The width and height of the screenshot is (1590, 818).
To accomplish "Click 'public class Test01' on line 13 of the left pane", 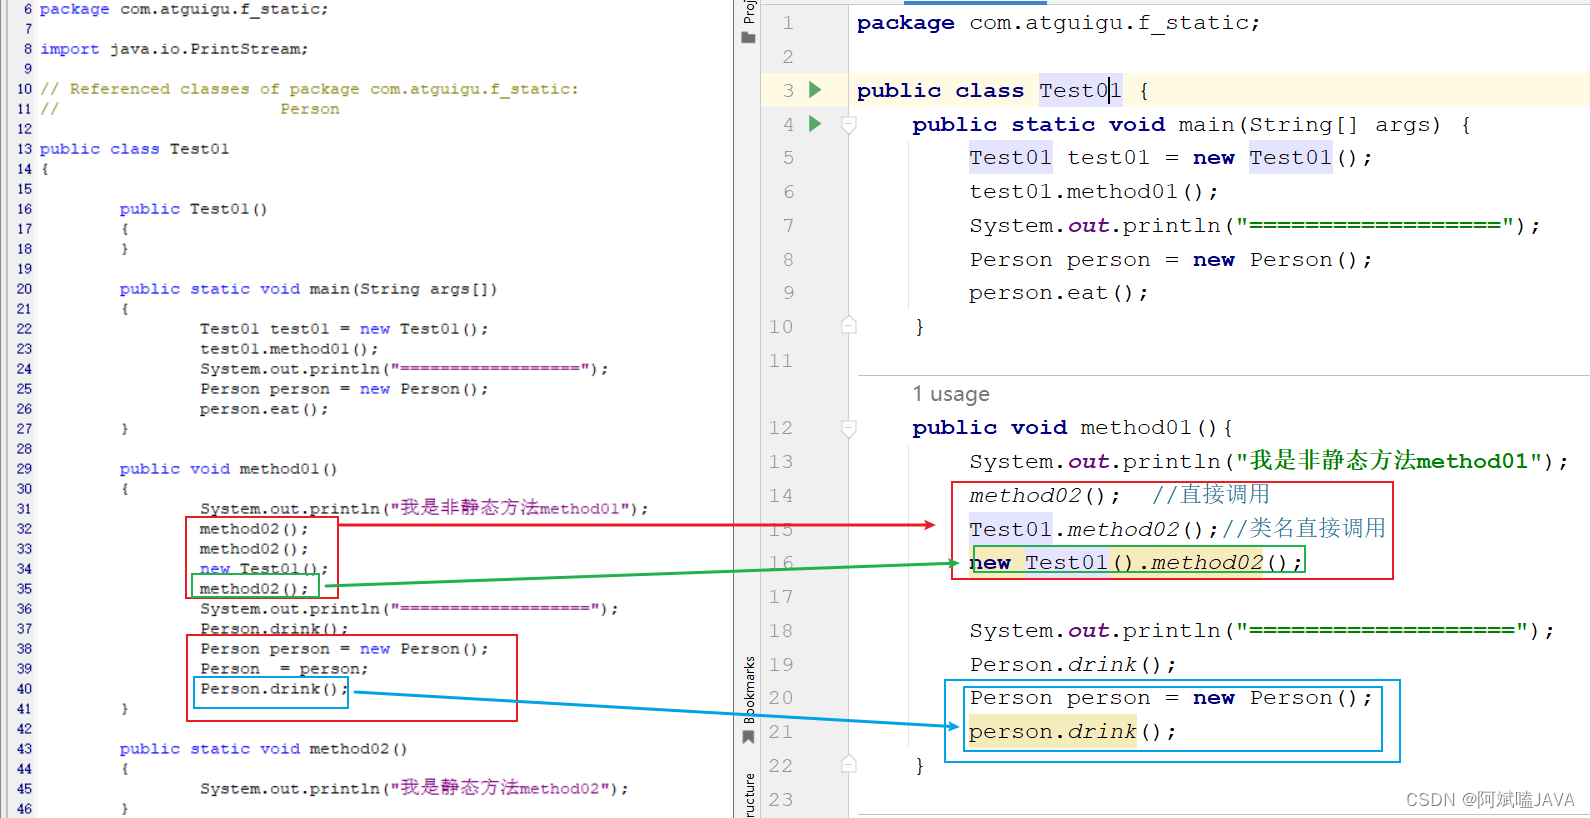I will click(x=134, y=149).
